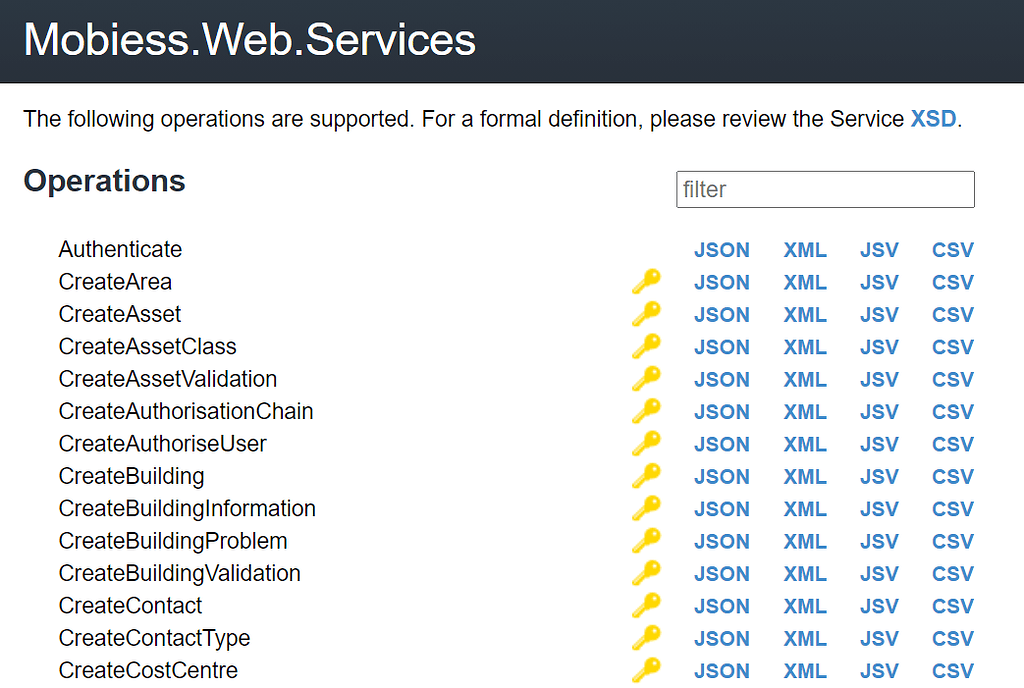Open the CreateAssetClass operation

click(x=147, y=346)
